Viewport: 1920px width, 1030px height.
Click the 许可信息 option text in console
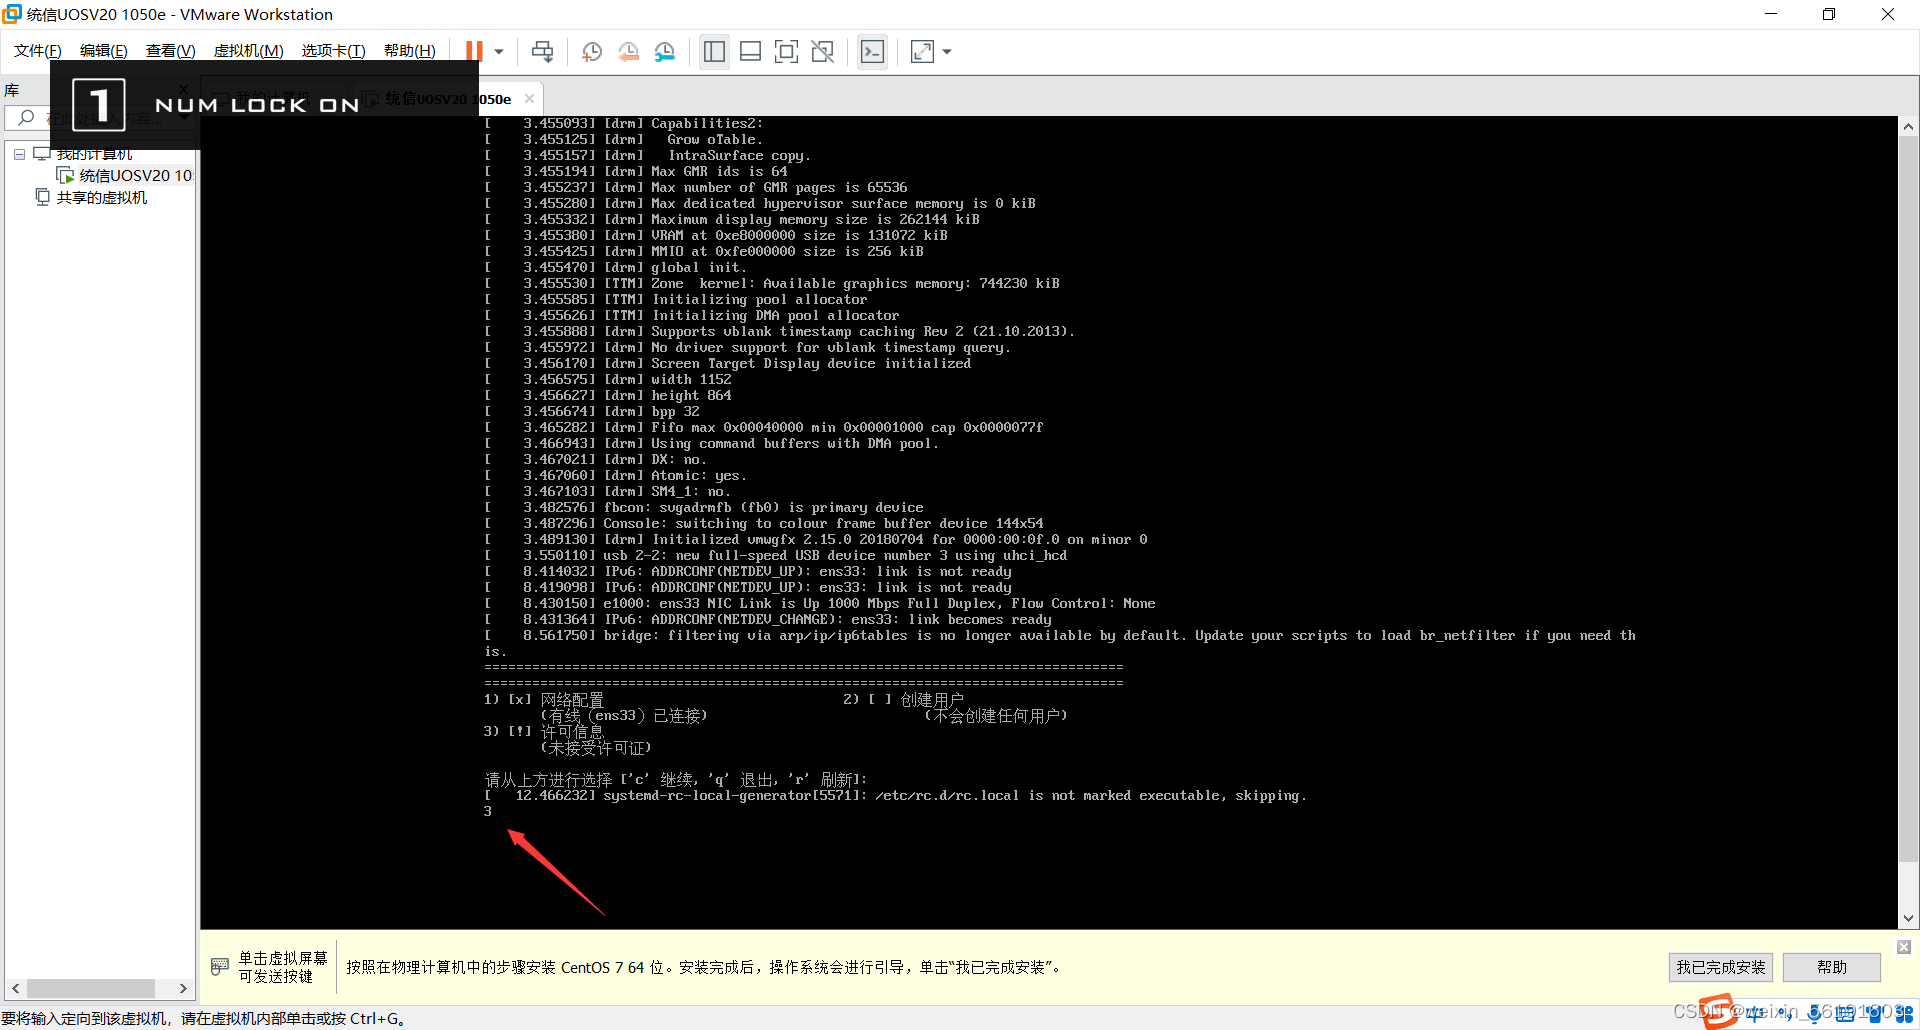pos(572,731)
